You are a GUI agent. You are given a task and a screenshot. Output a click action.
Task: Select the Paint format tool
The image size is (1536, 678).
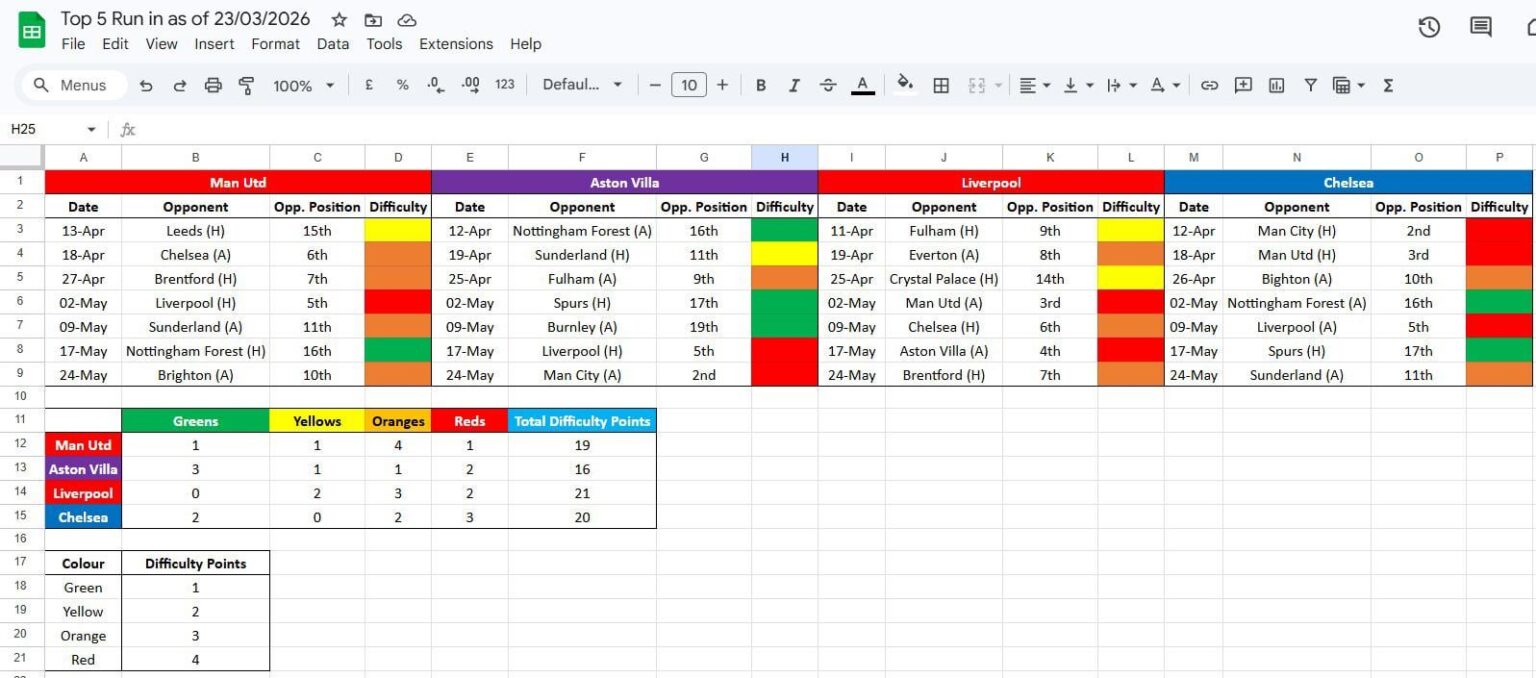click(x=245, y=85)
